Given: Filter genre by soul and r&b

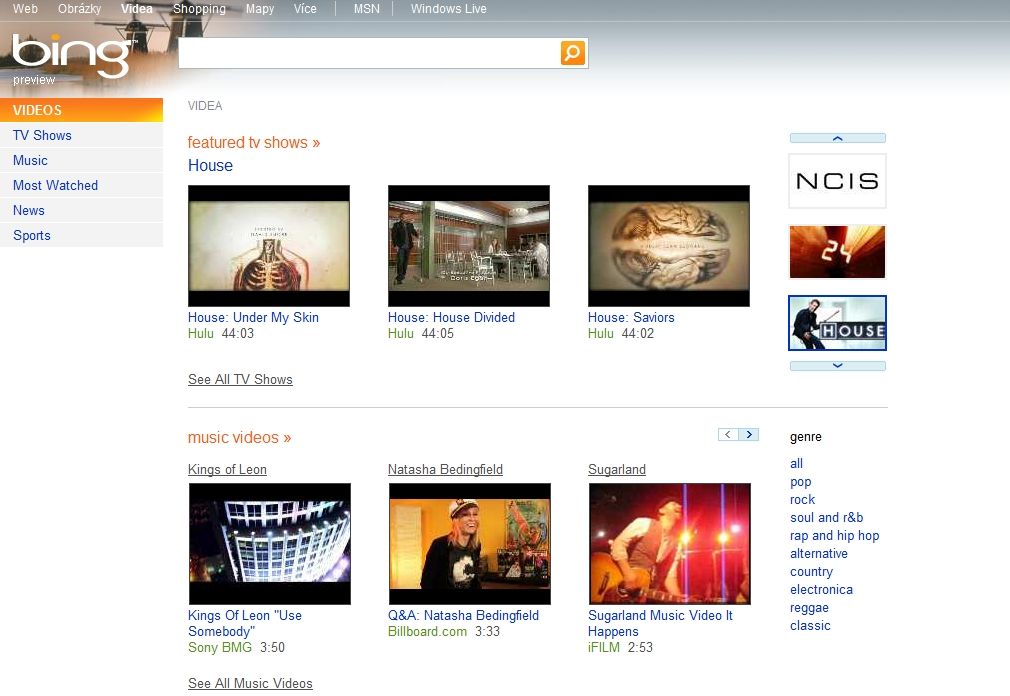Looking at the screenshot, I should click(826, 518).
